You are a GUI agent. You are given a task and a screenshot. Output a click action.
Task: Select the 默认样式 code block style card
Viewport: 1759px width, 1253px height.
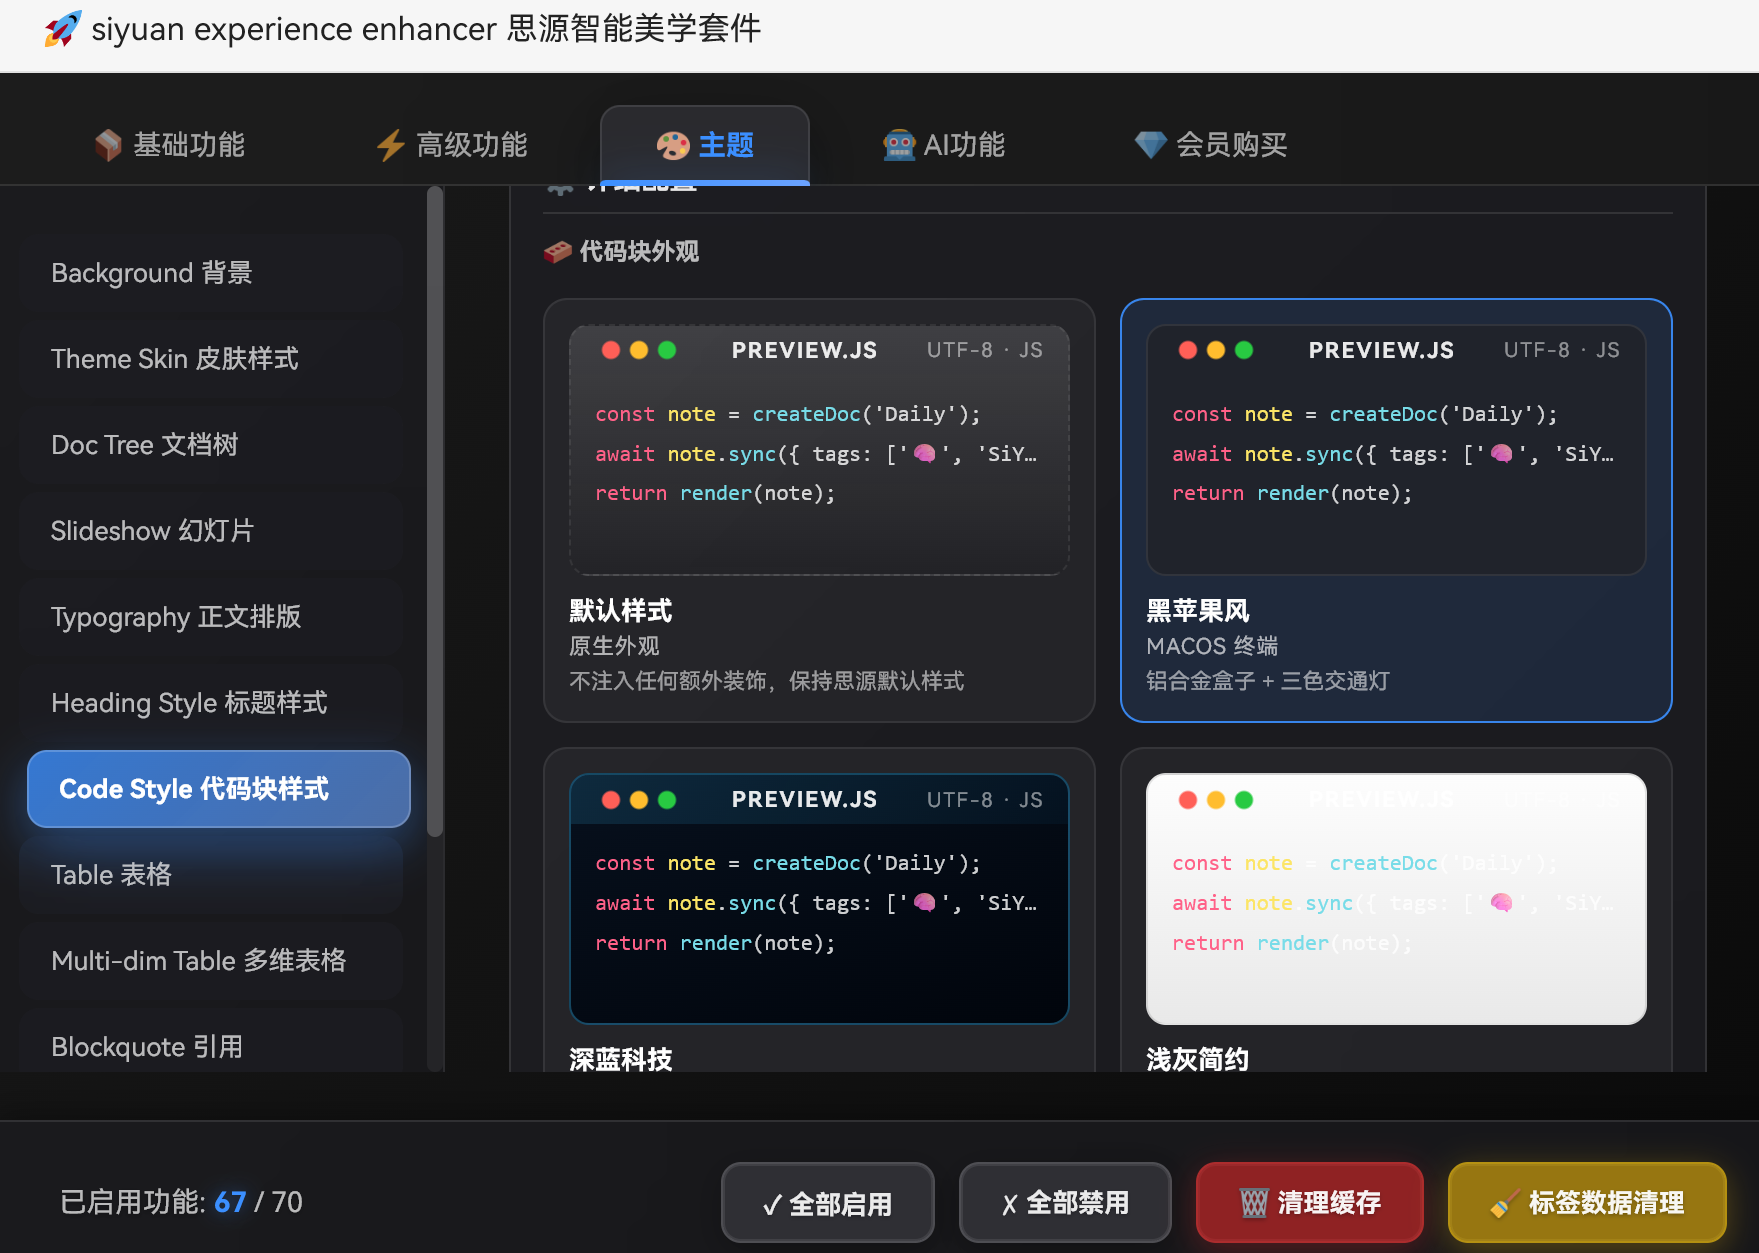(x=818, y=510)
